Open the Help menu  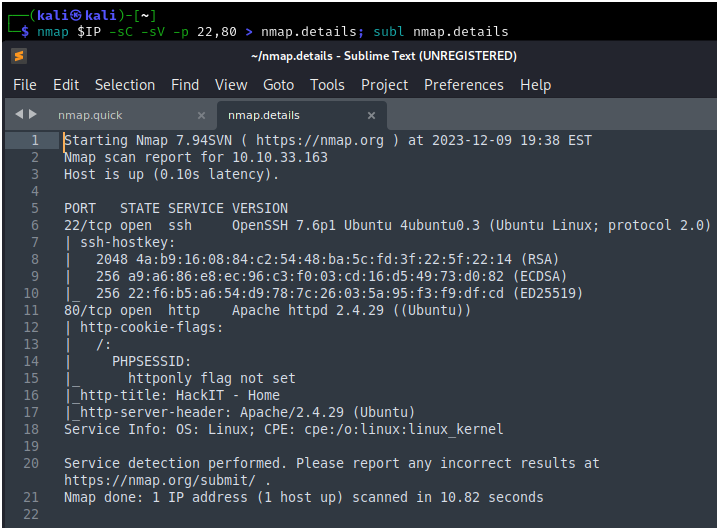(x=536, y=85)
